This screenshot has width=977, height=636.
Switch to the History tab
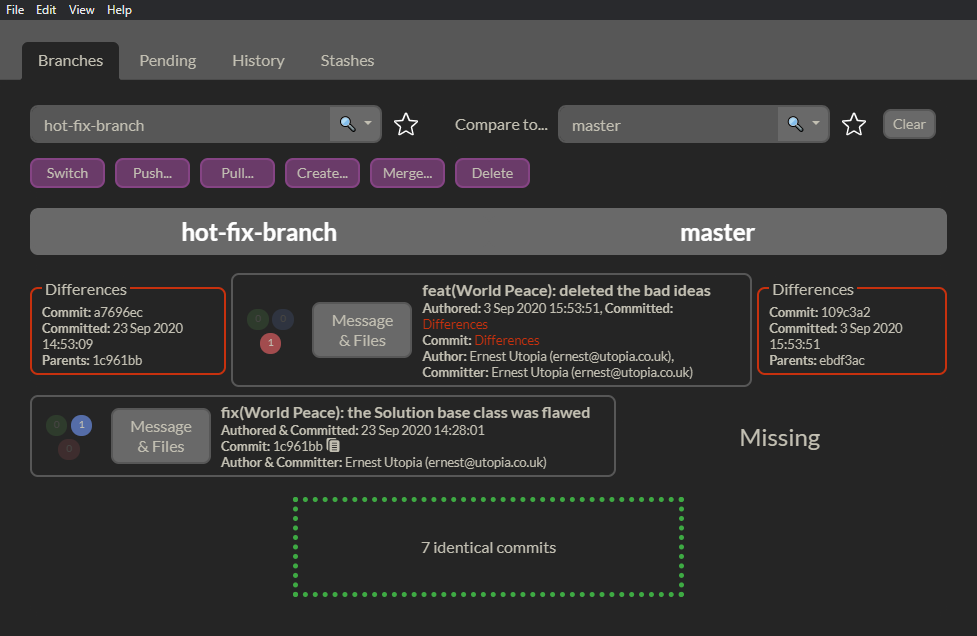coord(259,60)
